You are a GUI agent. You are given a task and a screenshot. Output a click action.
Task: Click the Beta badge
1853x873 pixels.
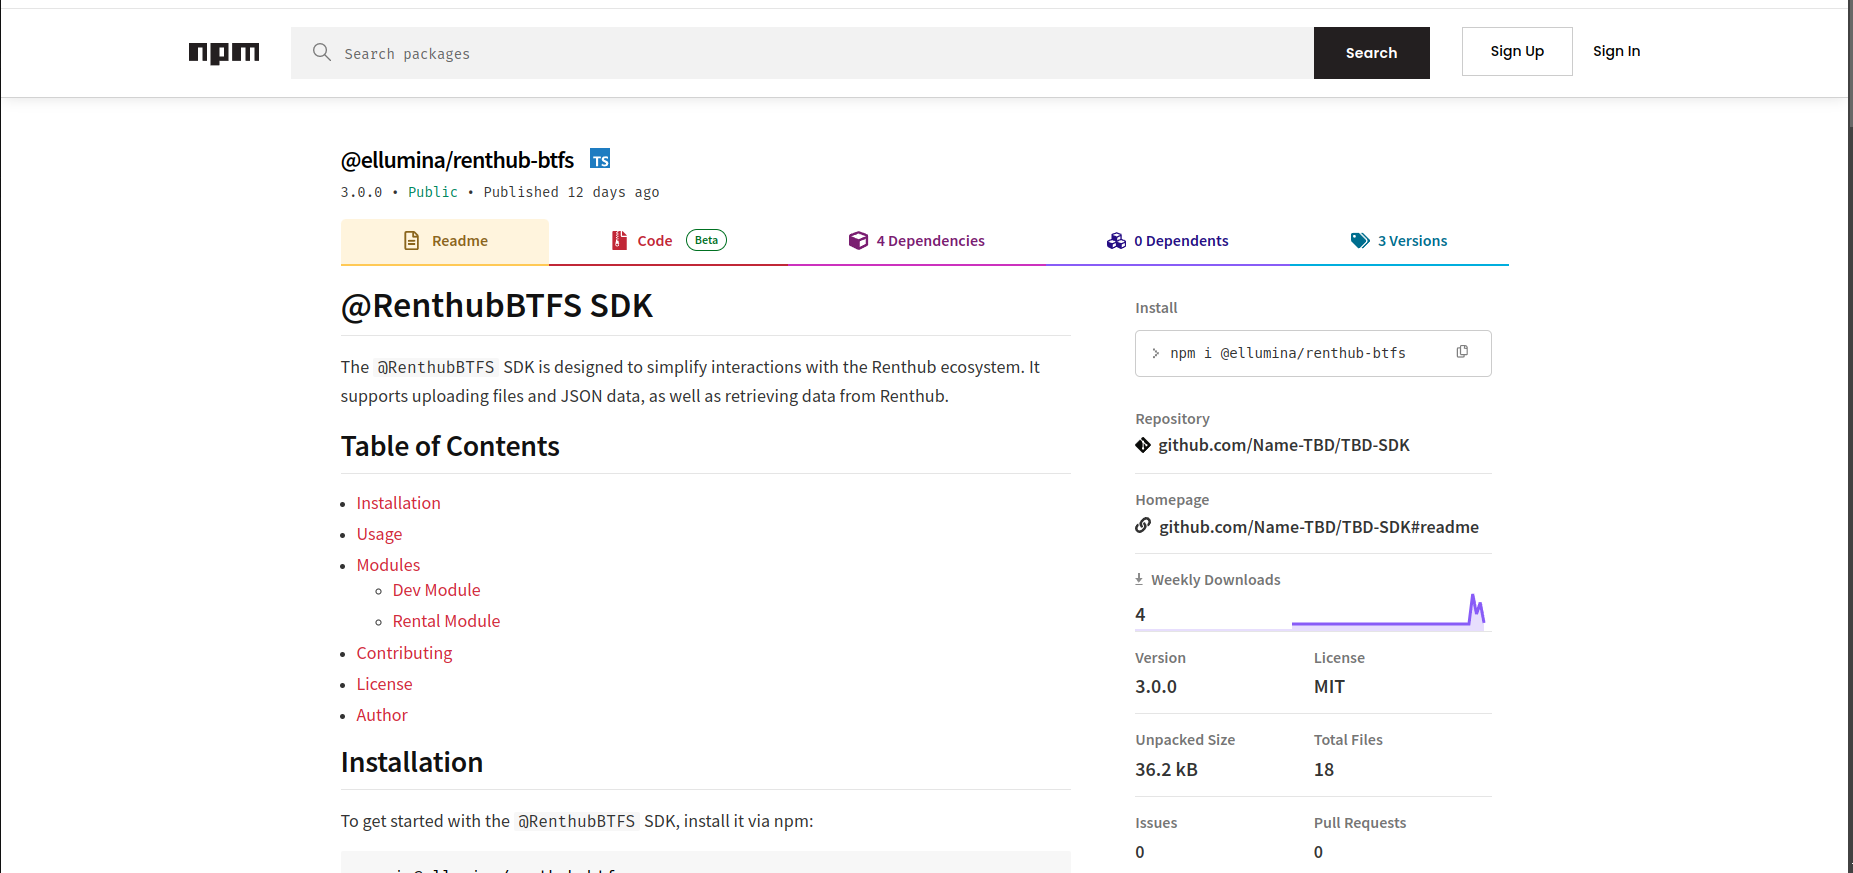[706, 240]
